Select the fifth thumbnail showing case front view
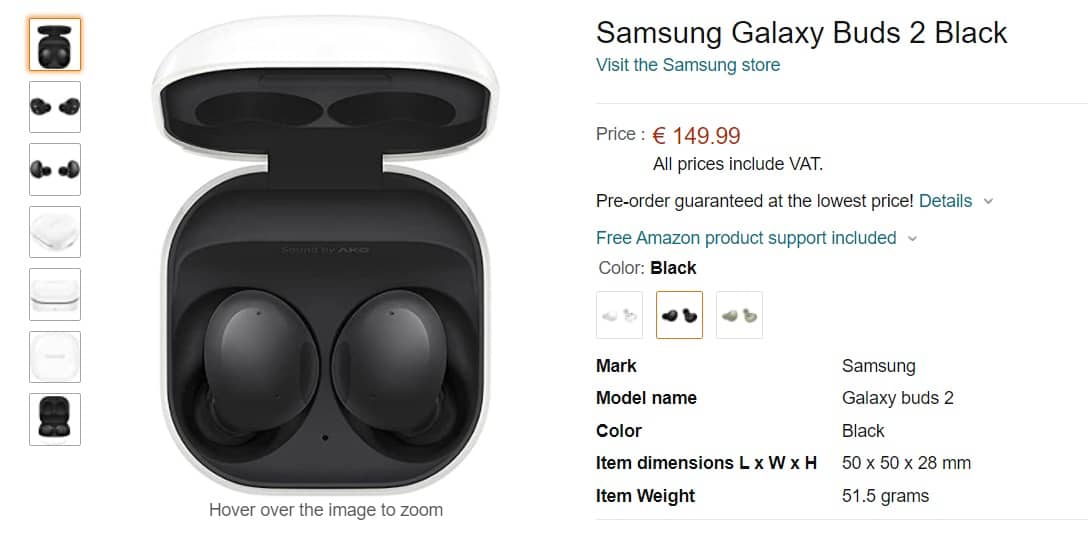The image size is (1088, 534). pyautogui.click(x=55, y=294)
